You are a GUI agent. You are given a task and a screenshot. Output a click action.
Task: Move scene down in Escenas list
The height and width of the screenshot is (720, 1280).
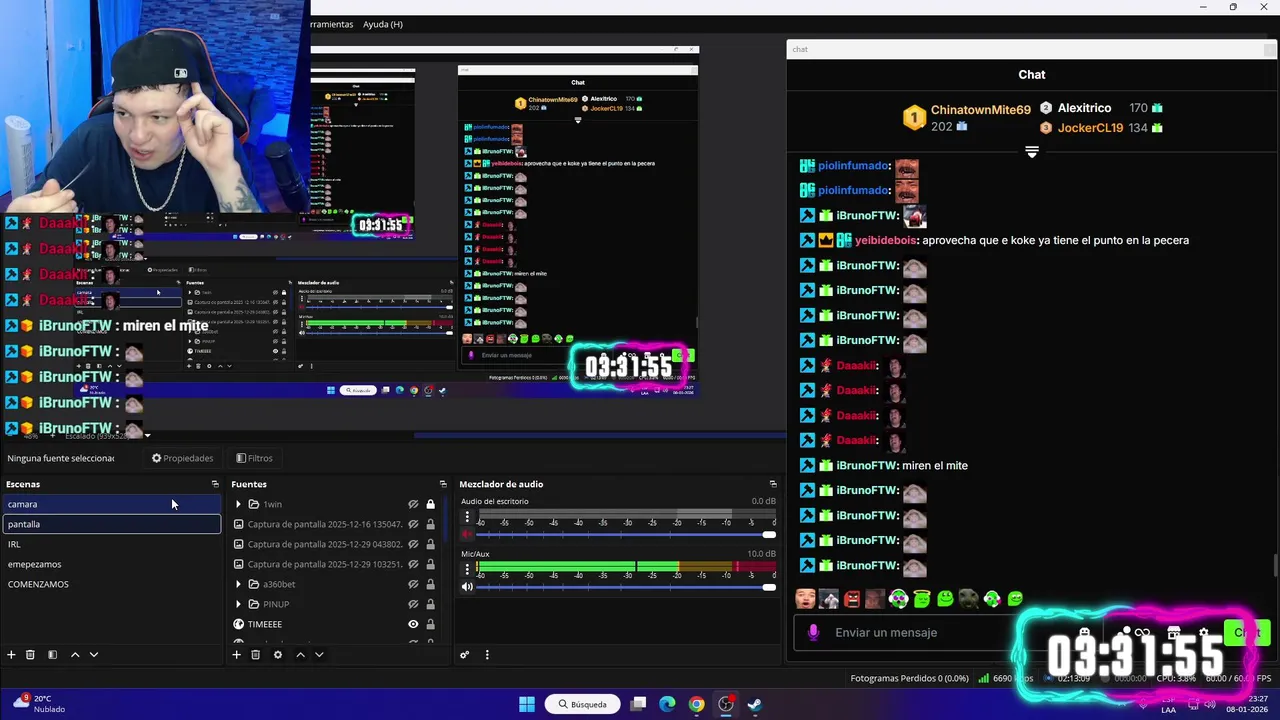[x=94, y=655]
